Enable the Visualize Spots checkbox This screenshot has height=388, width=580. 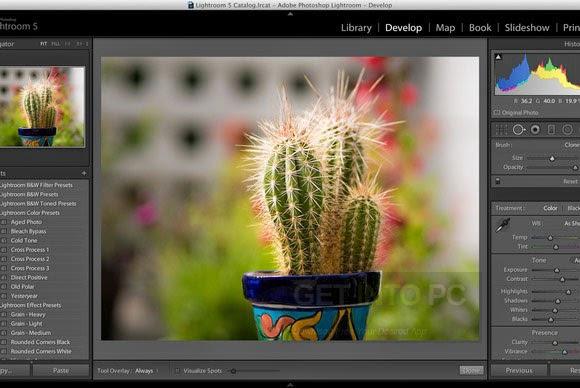[178, 371]
